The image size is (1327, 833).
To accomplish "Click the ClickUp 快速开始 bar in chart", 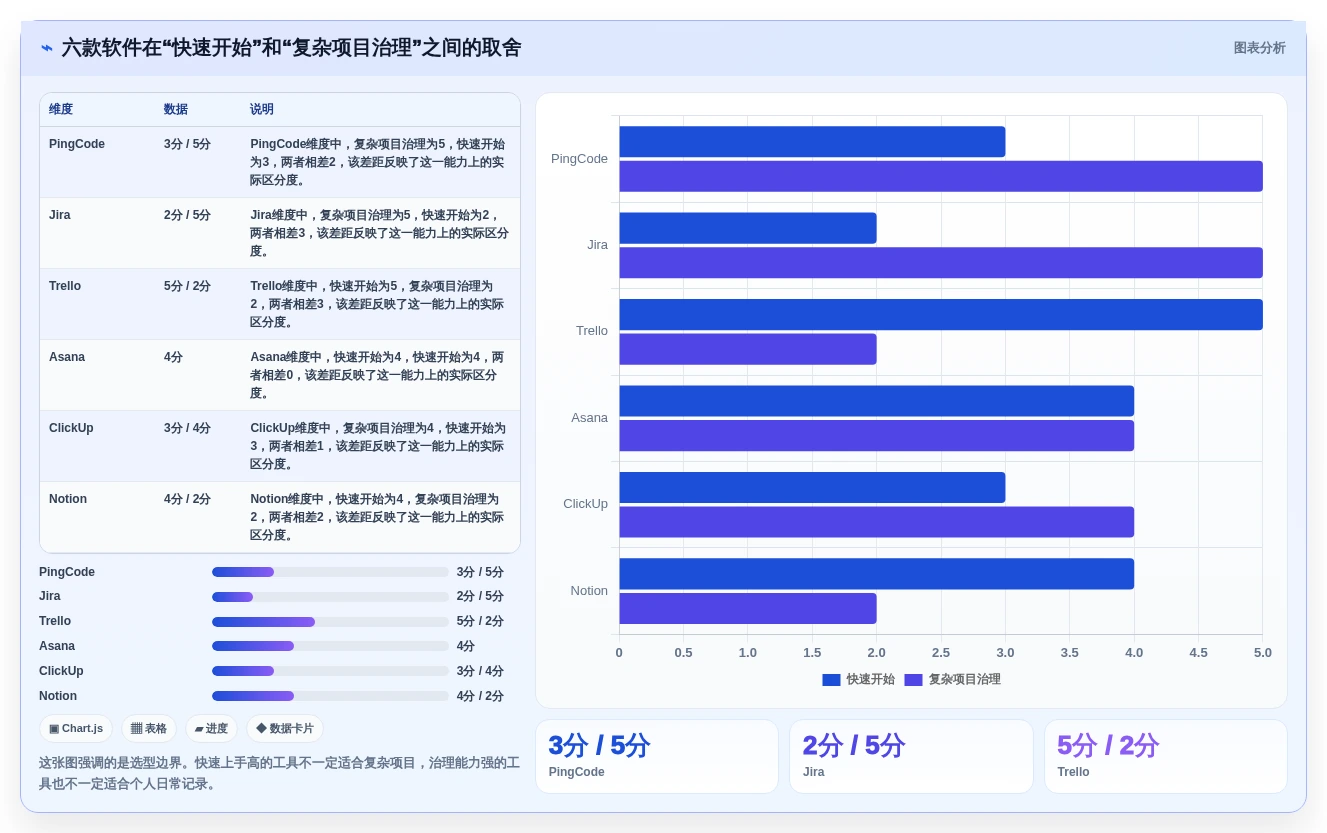I will coord(812,487).
